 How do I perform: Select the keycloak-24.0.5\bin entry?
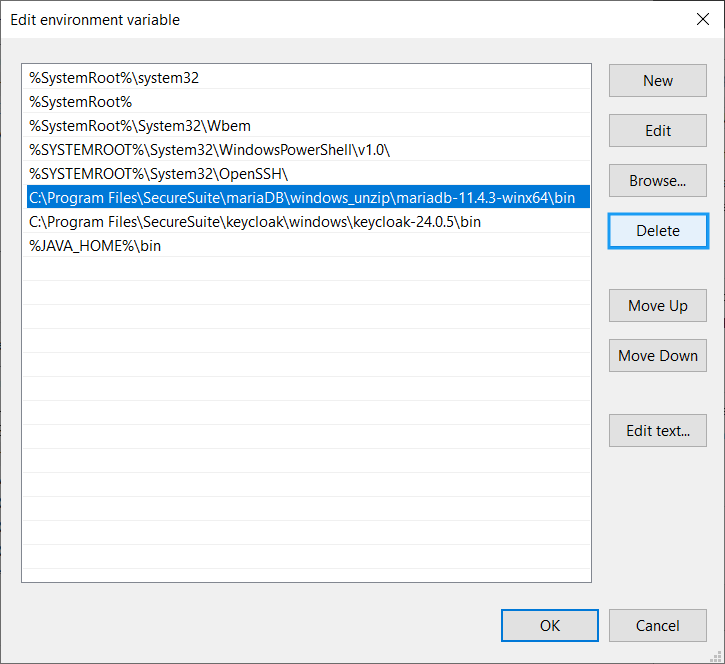point(308,222)
